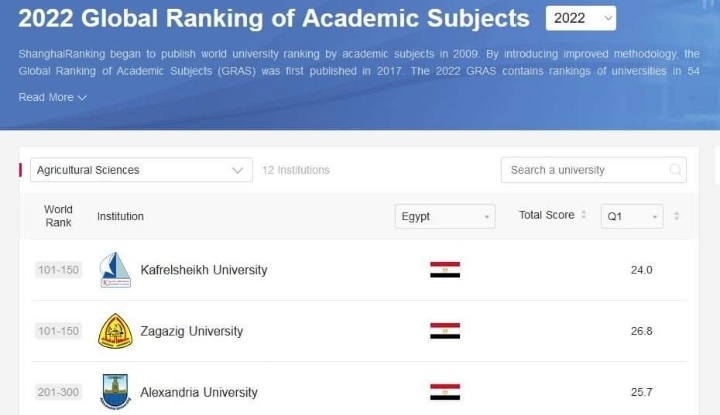Click Egypt flag in Alexandria University row
Image resolution: width=720 pixels, height=415 pixels.
445,391
